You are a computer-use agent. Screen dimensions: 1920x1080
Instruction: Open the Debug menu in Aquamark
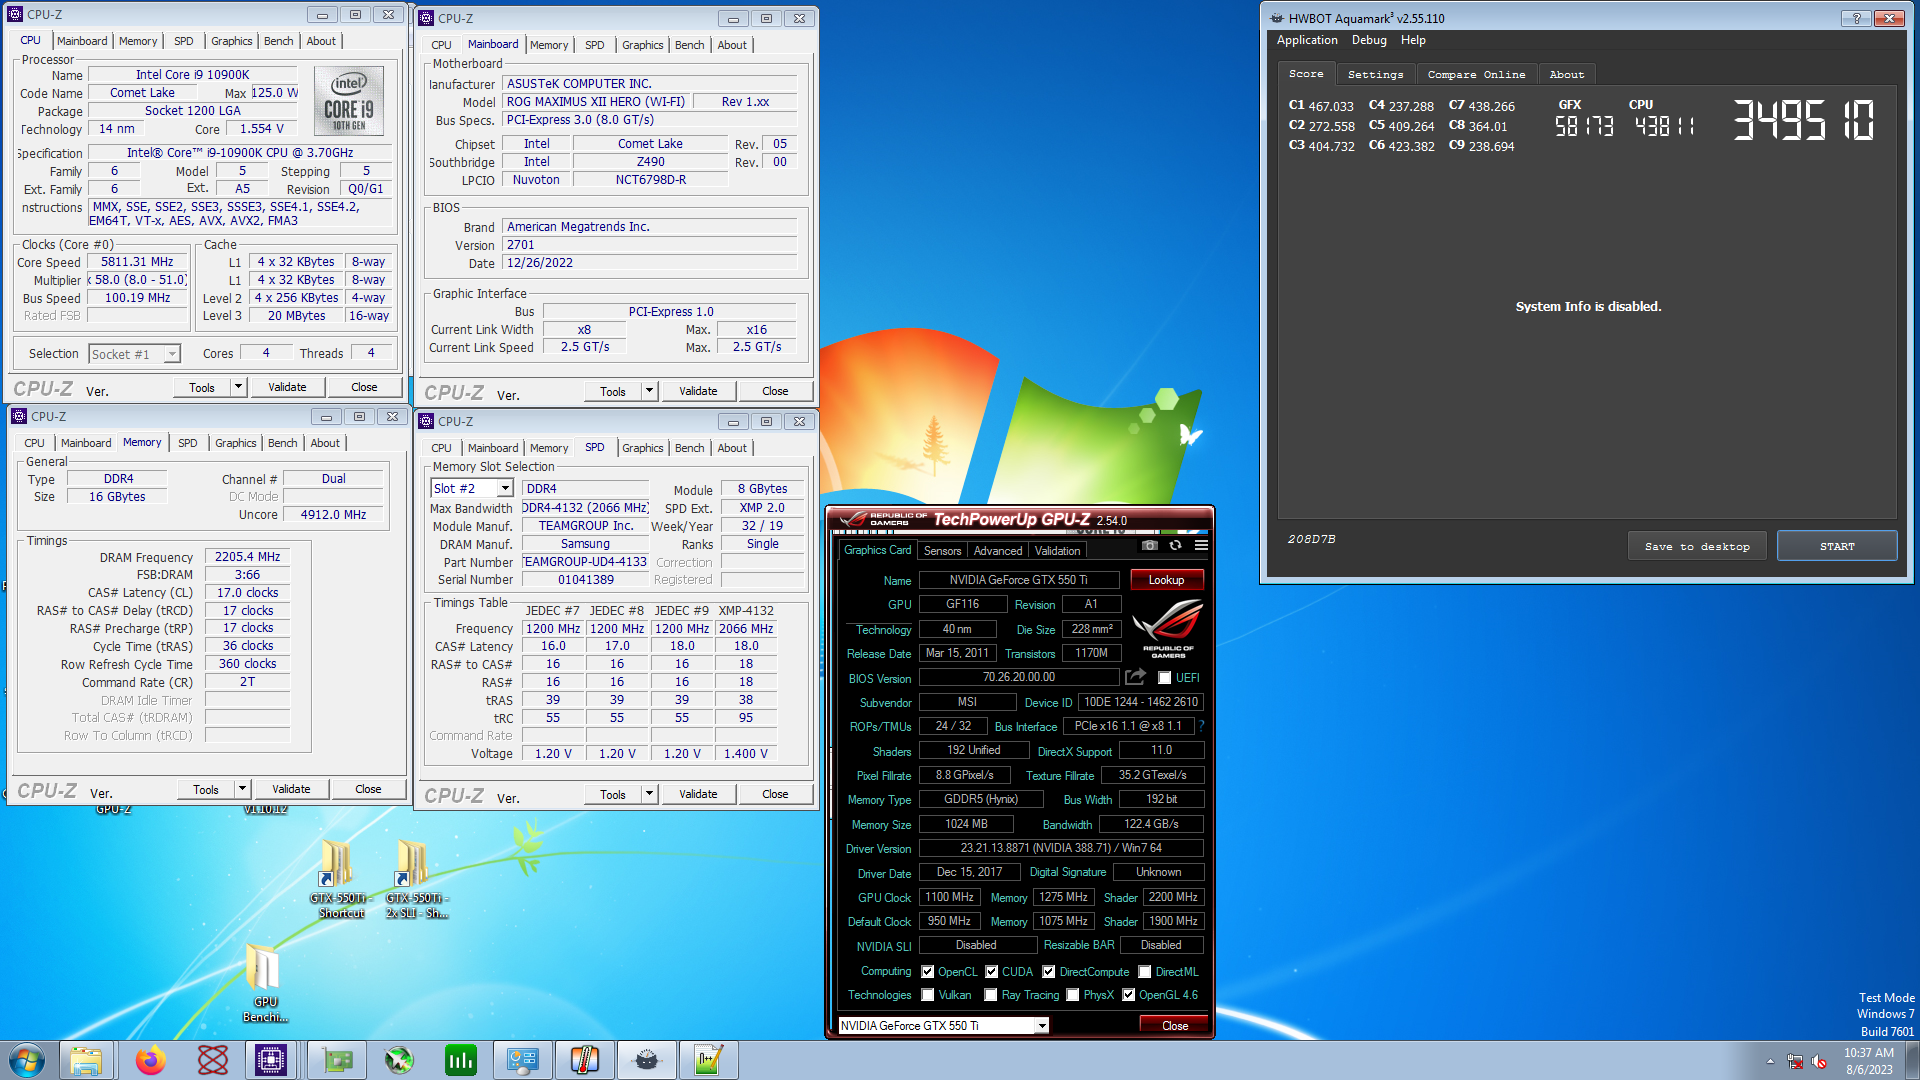coord(1369,40)
